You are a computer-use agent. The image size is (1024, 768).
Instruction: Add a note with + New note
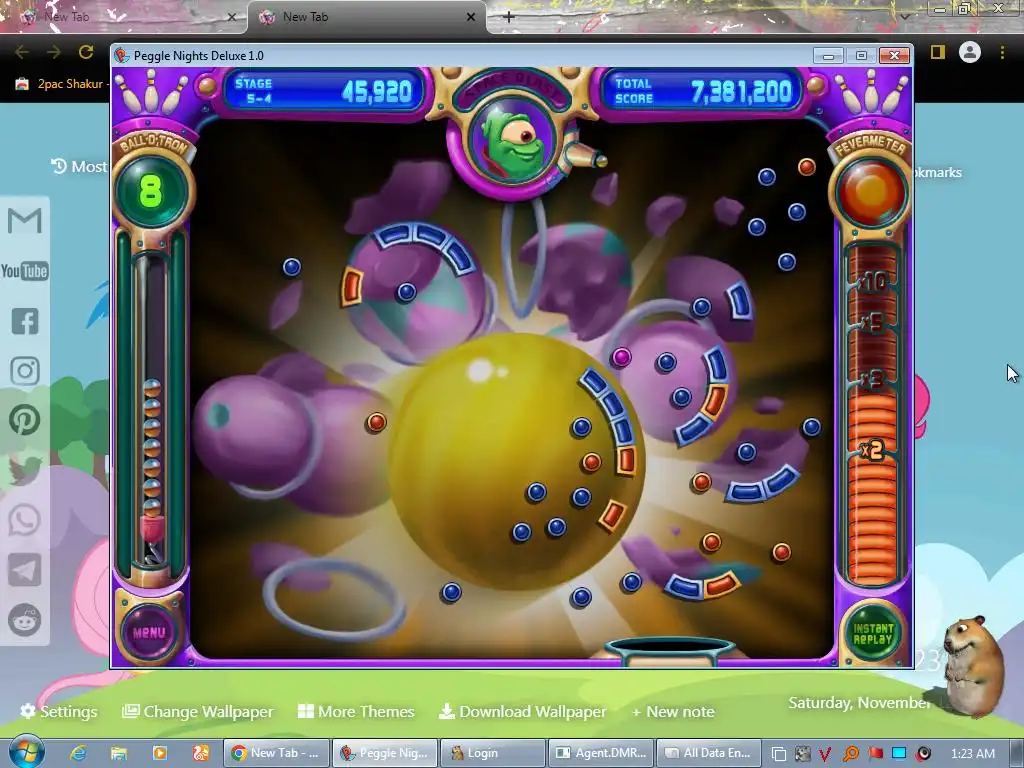point(673,711)
